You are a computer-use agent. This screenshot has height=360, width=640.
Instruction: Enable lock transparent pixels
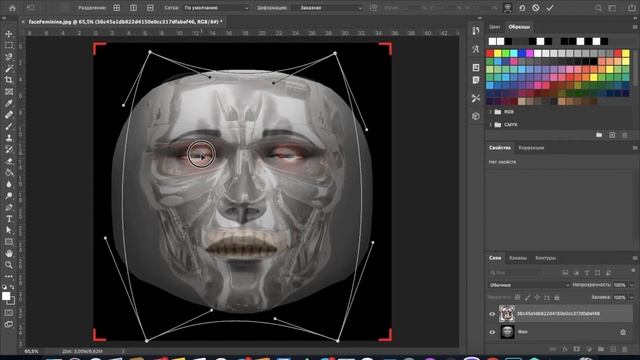[x=518, y=298]
